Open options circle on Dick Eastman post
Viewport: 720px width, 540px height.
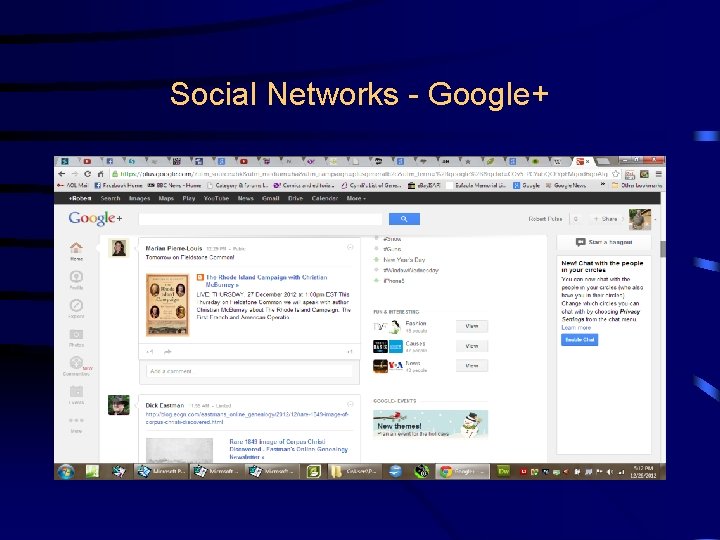pyautogui.click(x=350, y=405)
